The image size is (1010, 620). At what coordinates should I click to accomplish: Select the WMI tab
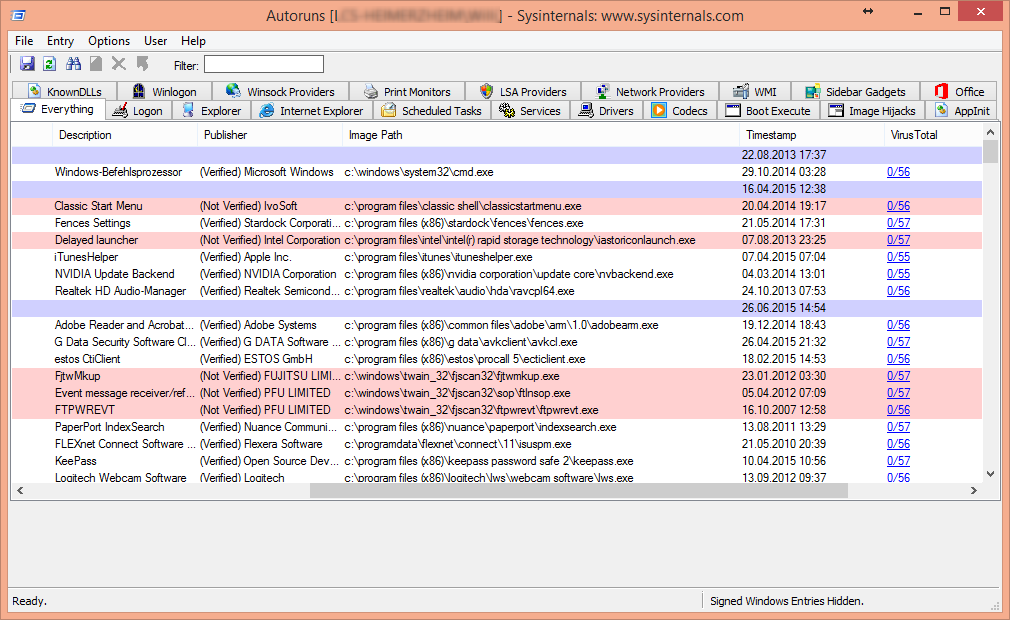coord(755,91)
